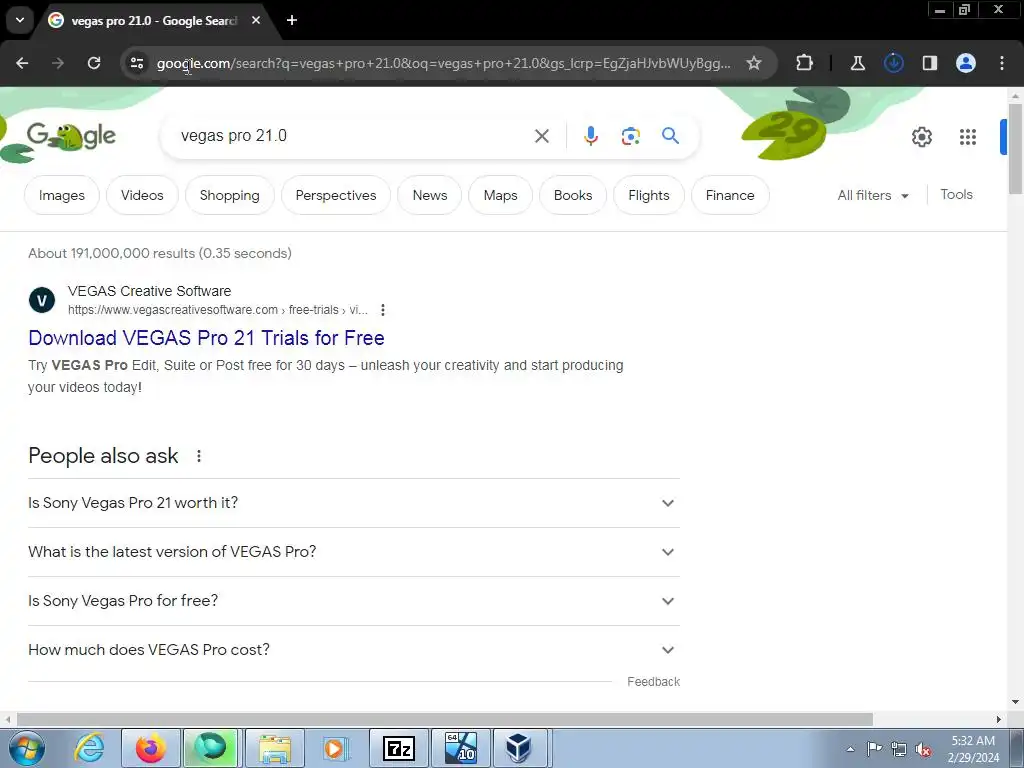
Task: Open VirtualBox from taskbar
Action: point(519,748)
